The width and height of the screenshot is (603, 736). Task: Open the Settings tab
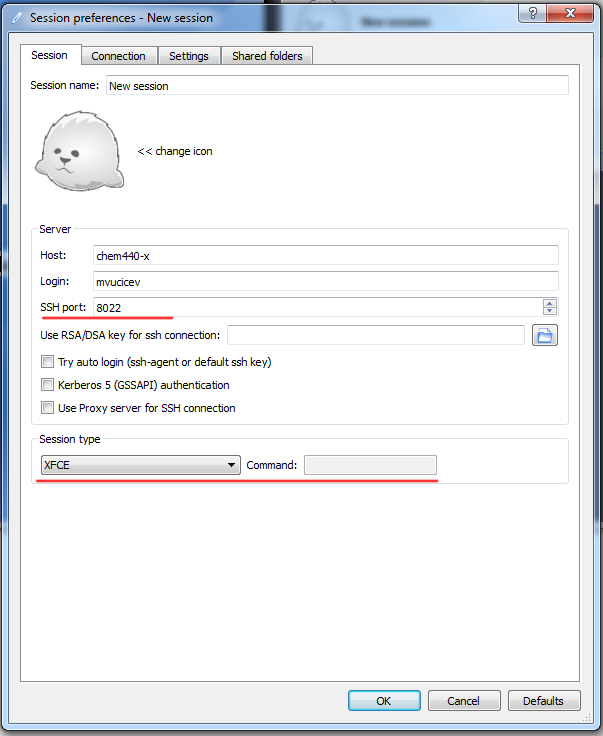188,56
